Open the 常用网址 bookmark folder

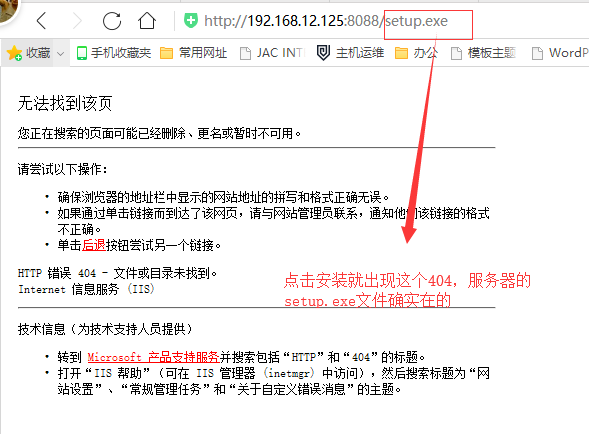pos(193,53)
